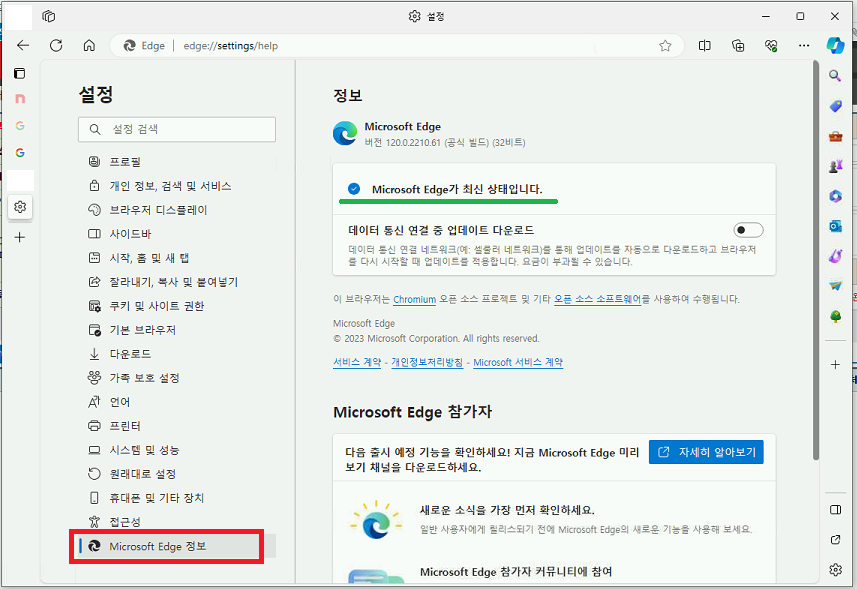Open sidebar Games chess icon
The width and height of the screenshot is (857, 589).
pyautogui.click(x=835, y=166)
